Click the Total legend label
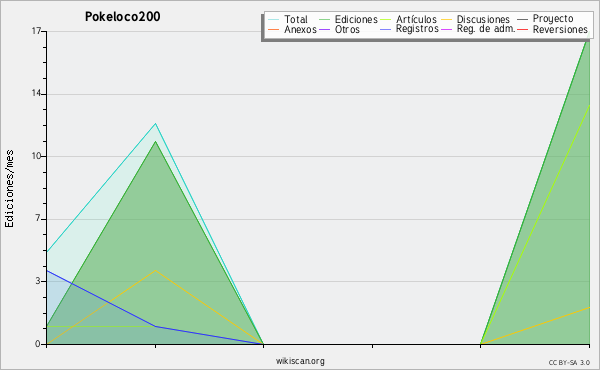Screen dimensions: 600x370 (296, 19)
